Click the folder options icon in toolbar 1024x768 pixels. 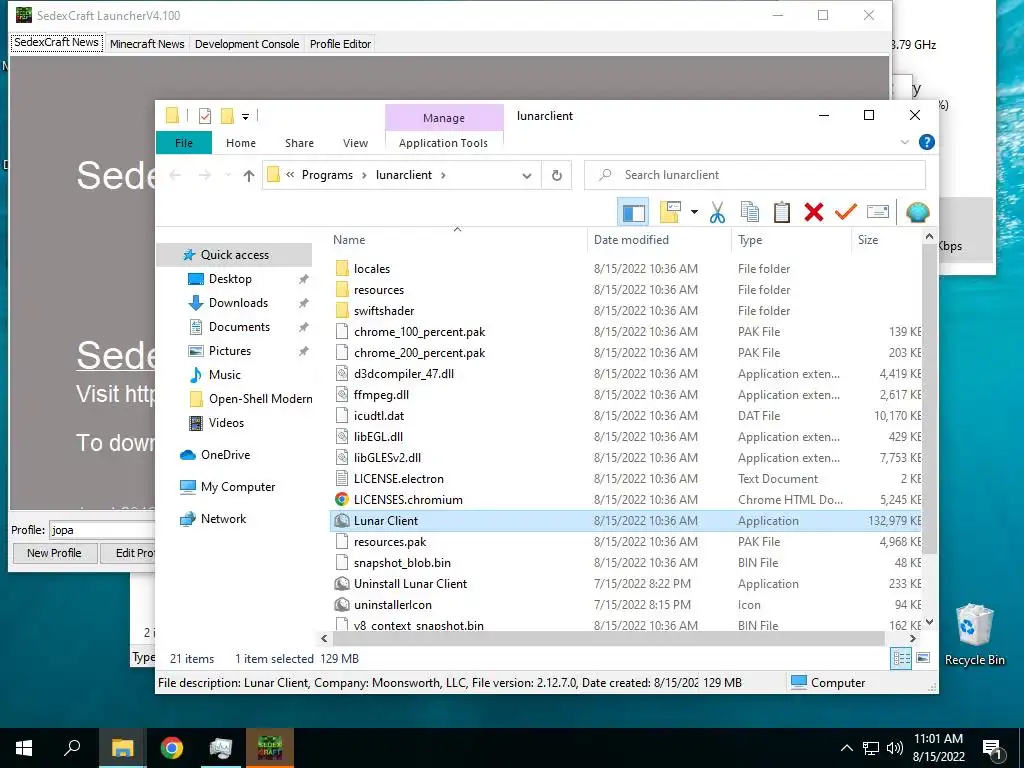tap(671, 212)
